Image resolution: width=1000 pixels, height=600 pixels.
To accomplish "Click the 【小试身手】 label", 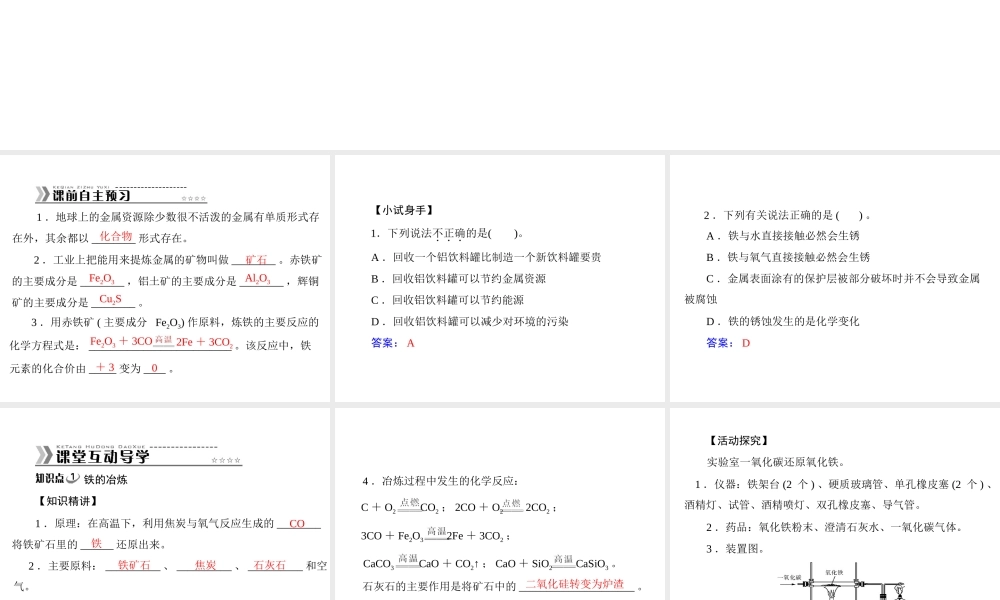I will 404,210.
